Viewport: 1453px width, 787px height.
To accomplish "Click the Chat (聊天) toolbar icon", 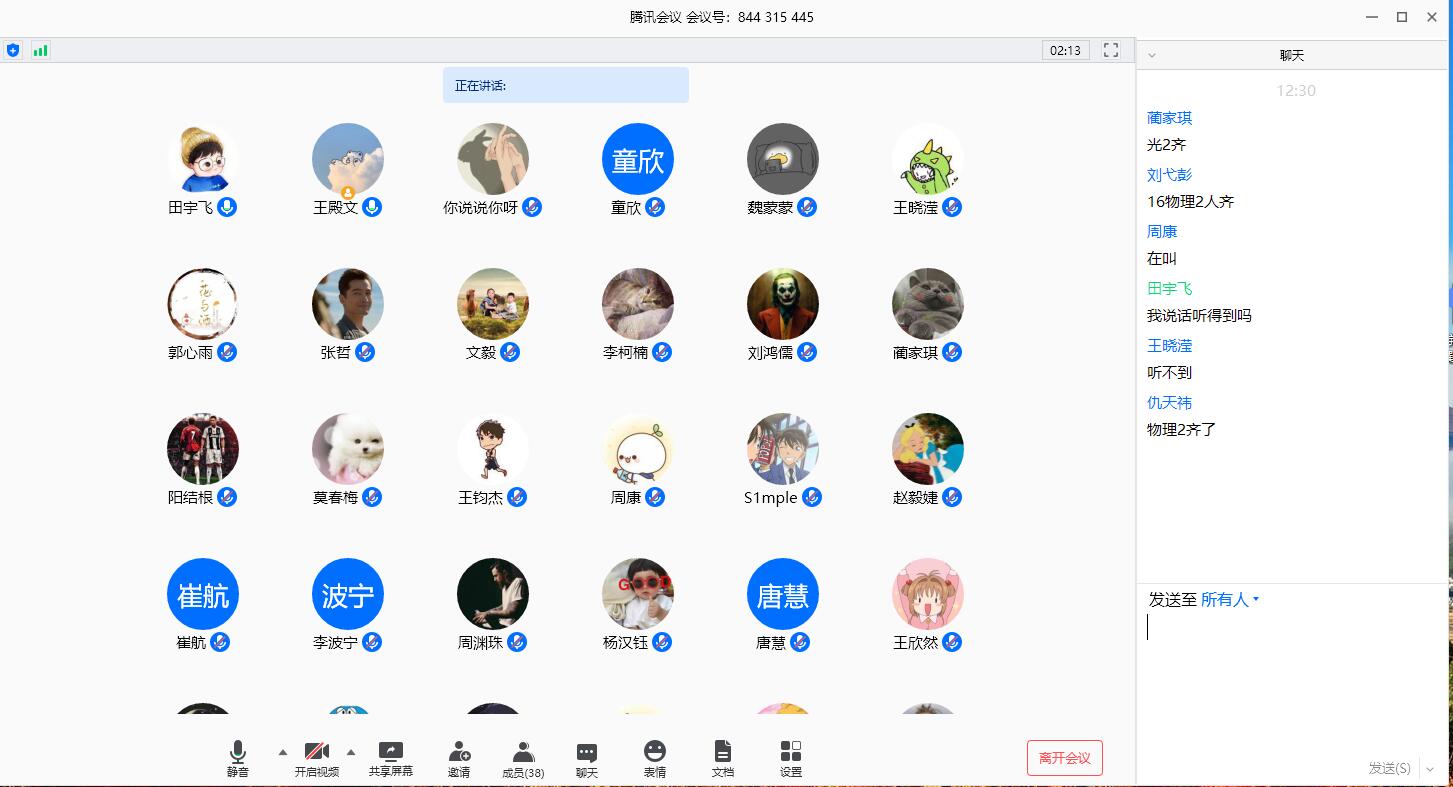I will 587,752.
